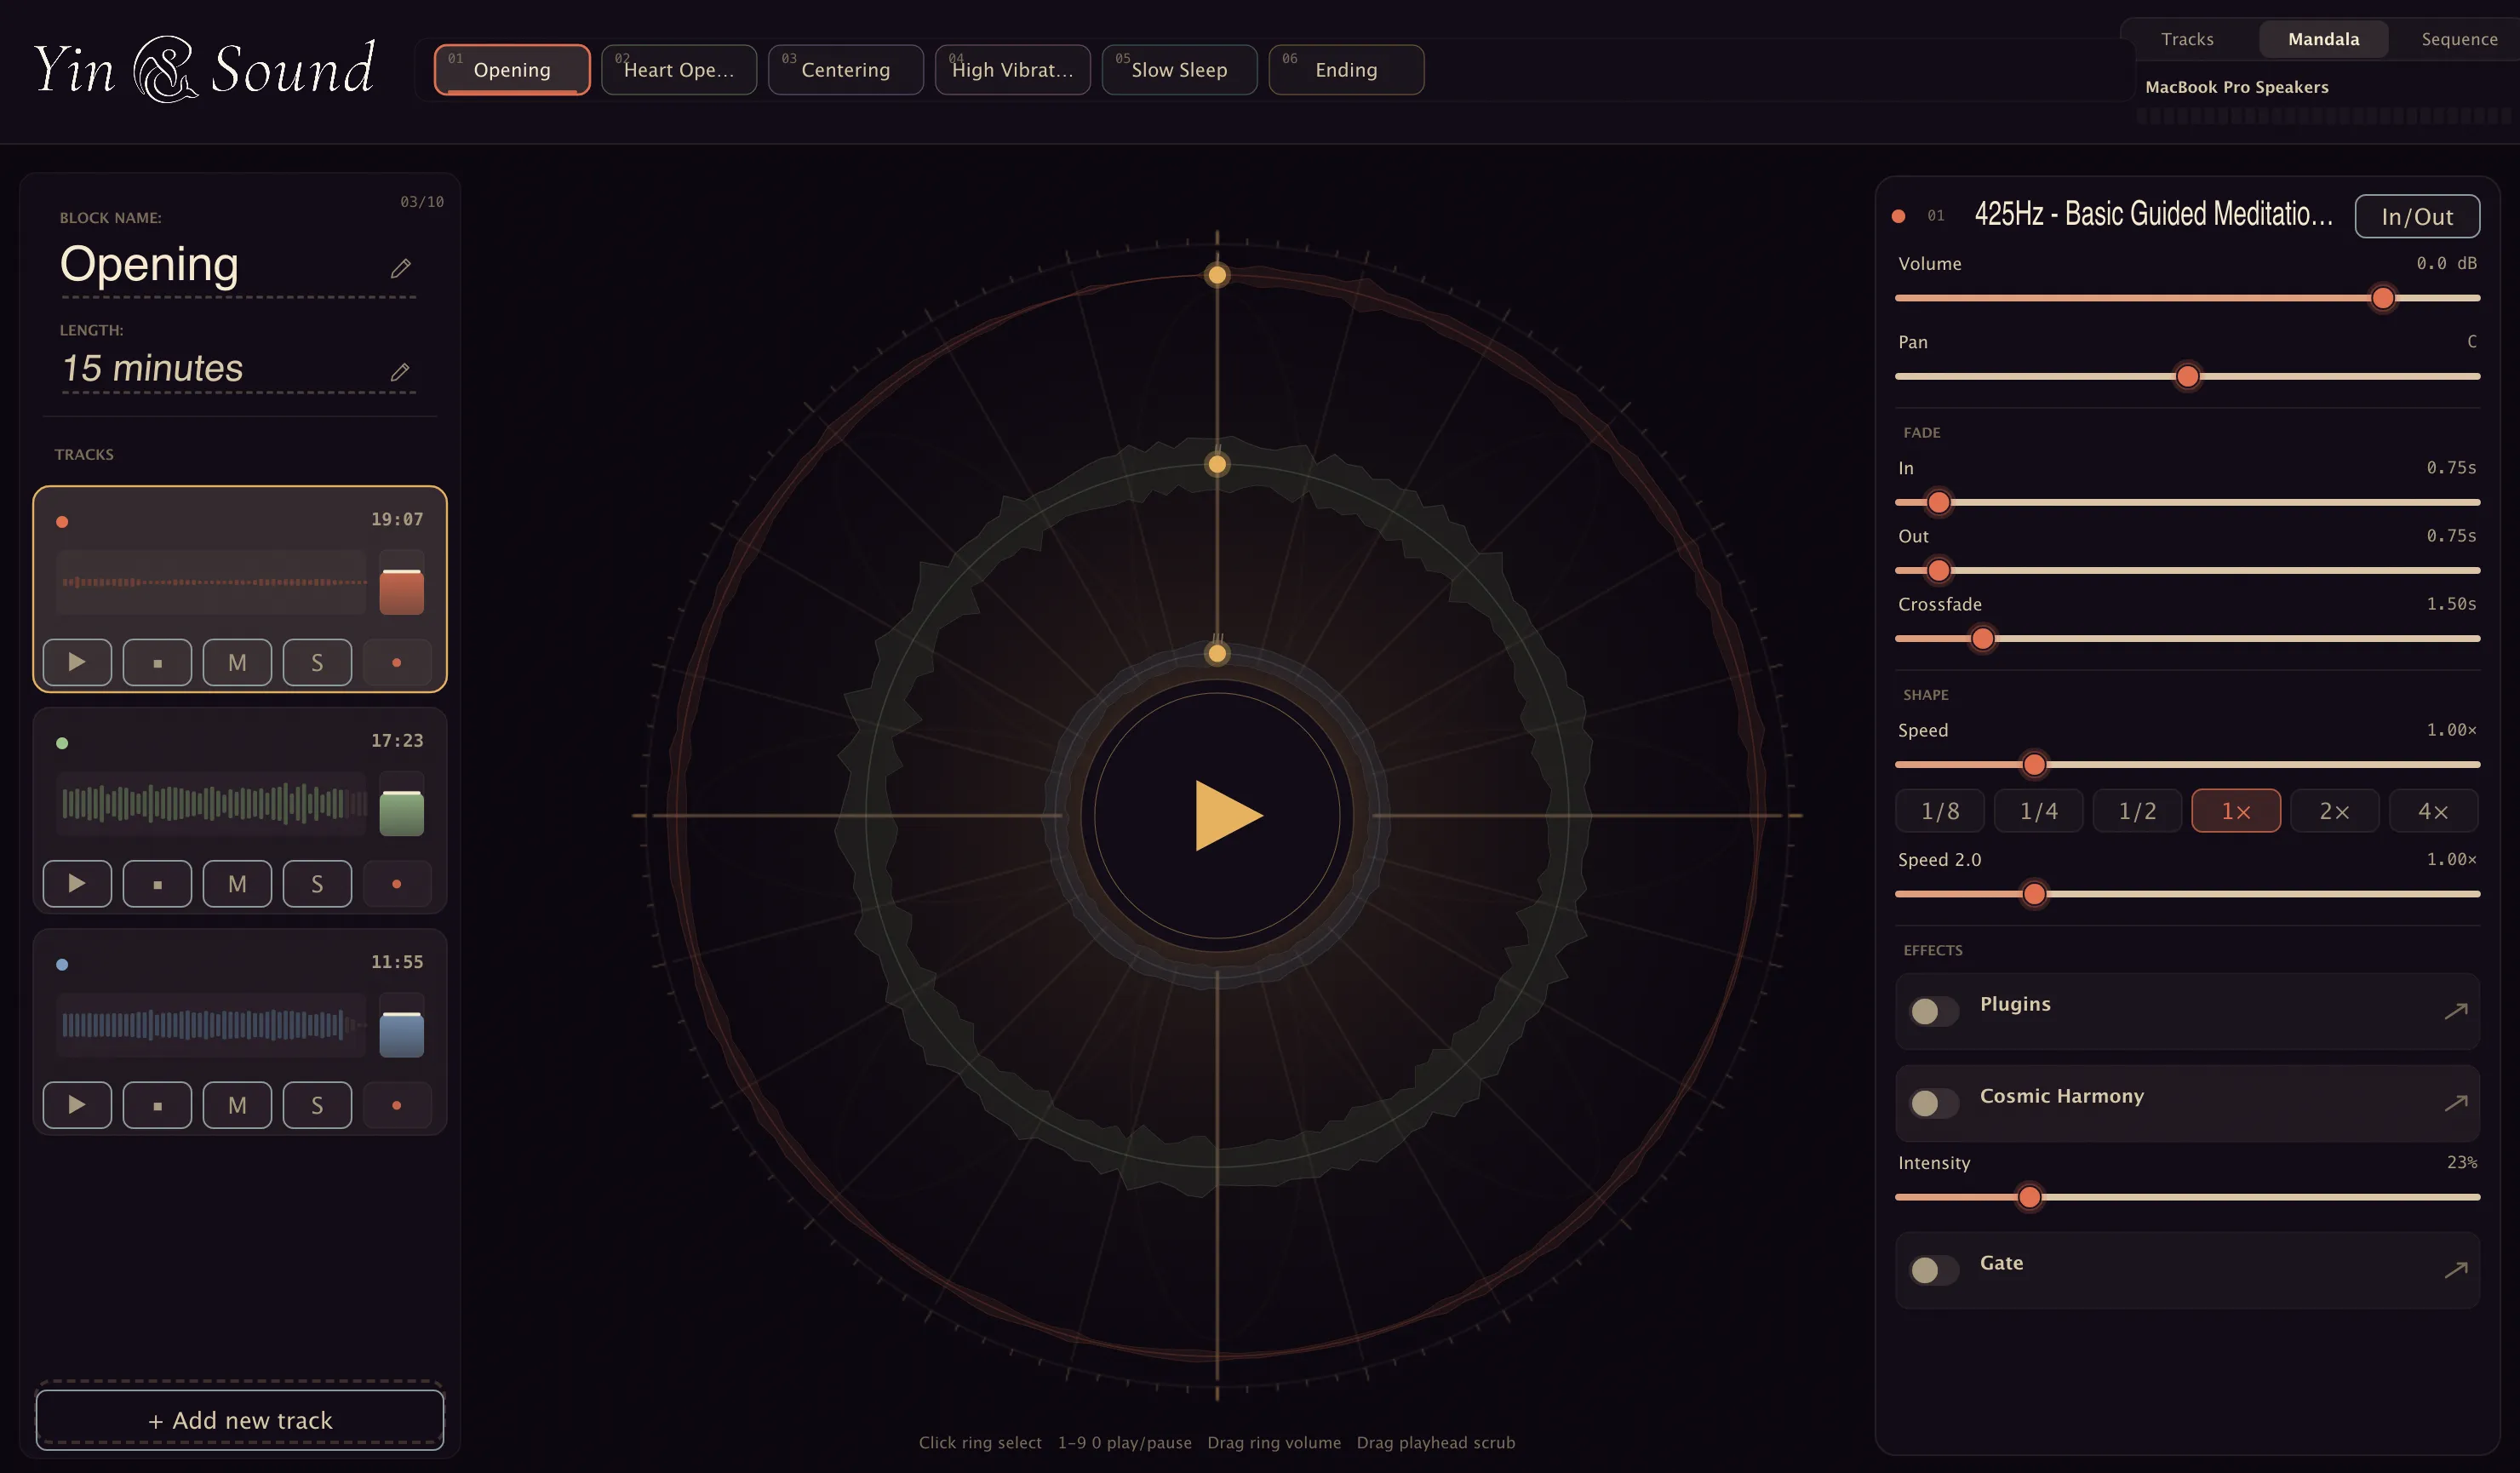Switch to Ending block tab
Screen dimensions: 2520x1473
[1347, 69]
